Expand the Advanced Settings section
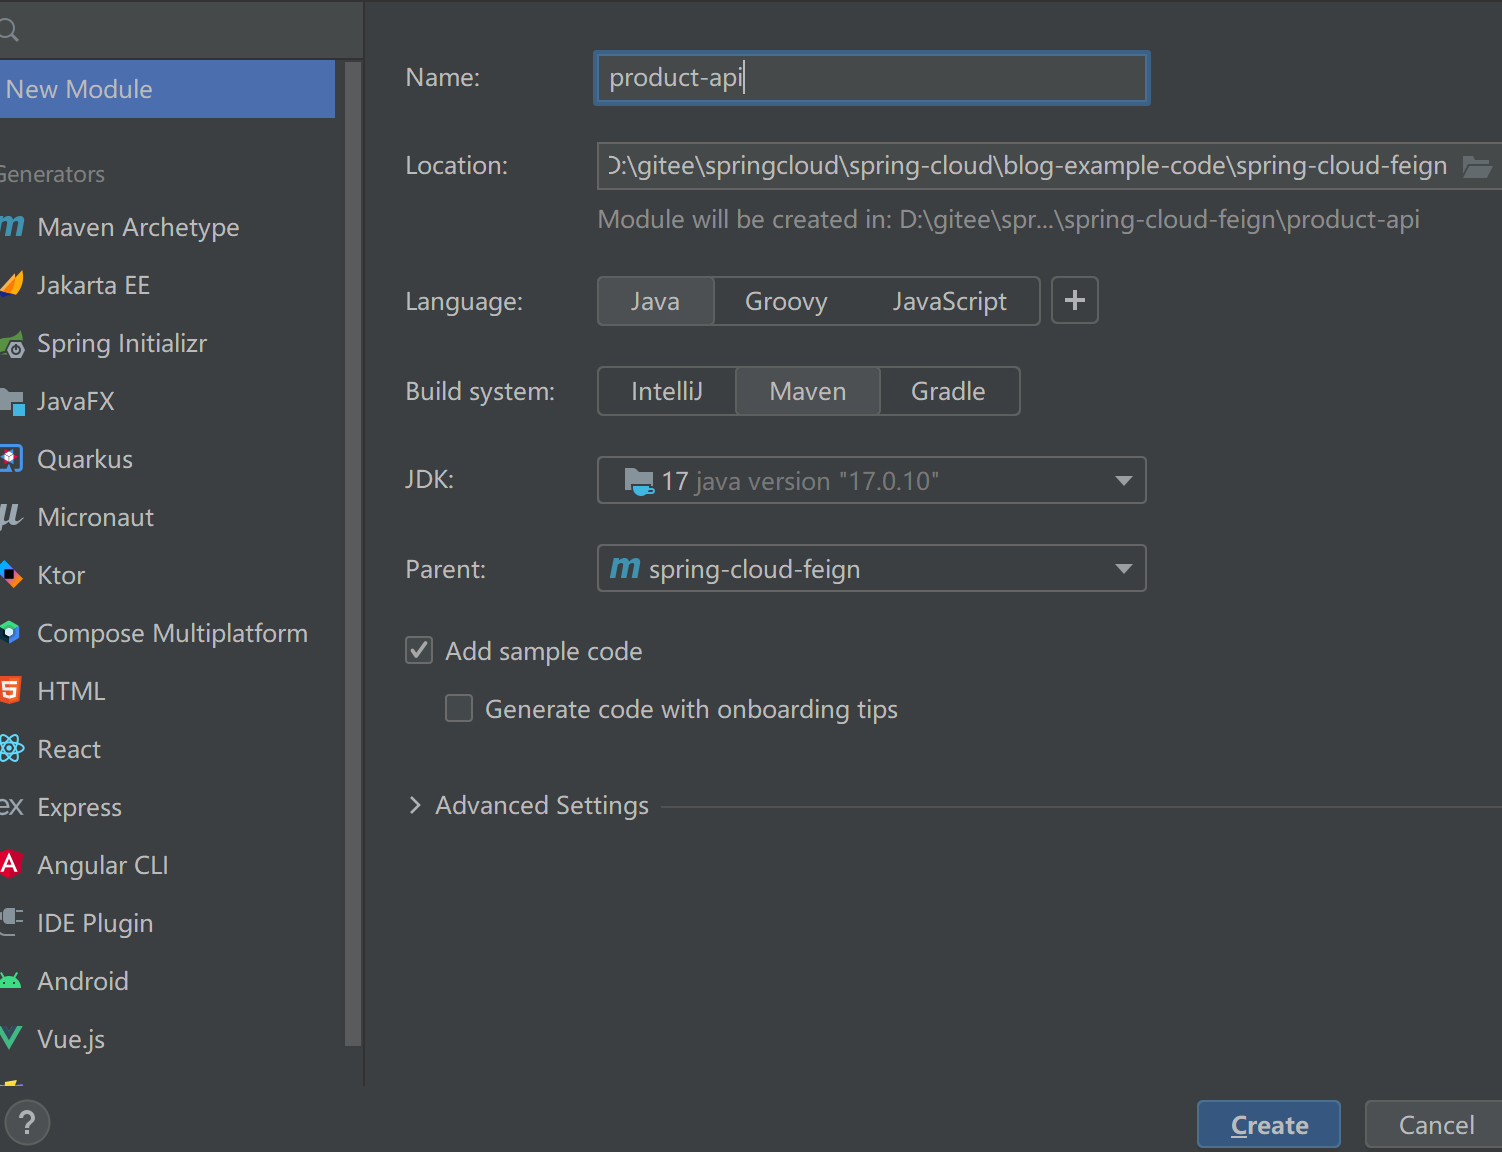1502x1152 pixels. click(x=415, y=805)
